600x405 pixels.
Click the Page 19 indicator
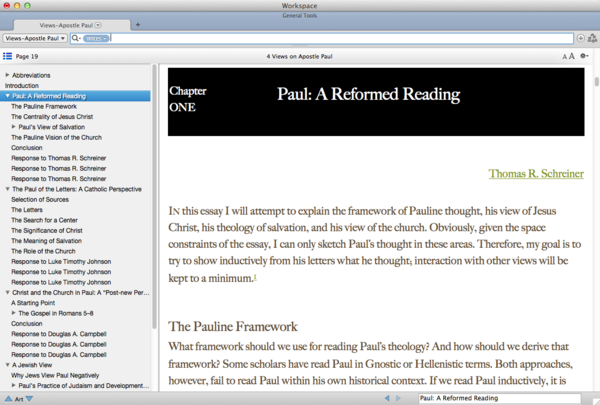(27, 56)
